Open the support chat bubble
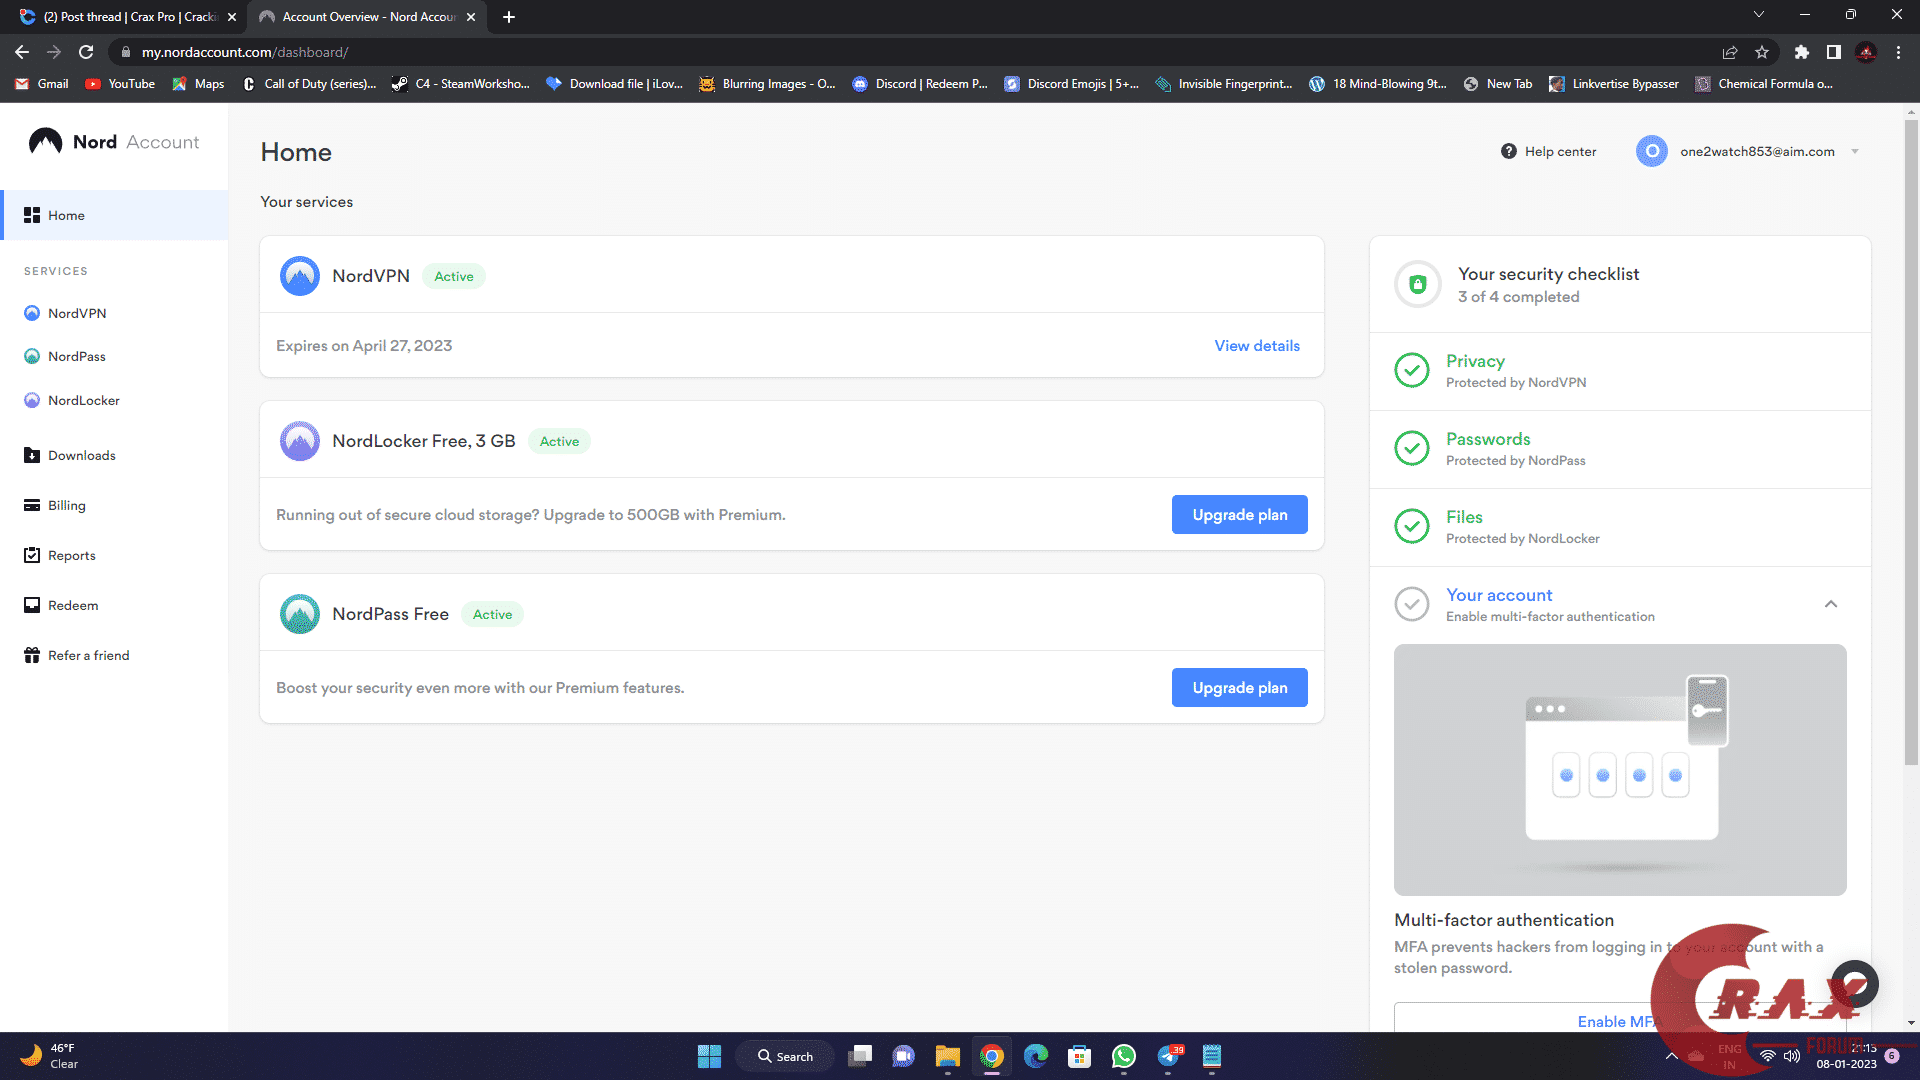 point(1855,984)
